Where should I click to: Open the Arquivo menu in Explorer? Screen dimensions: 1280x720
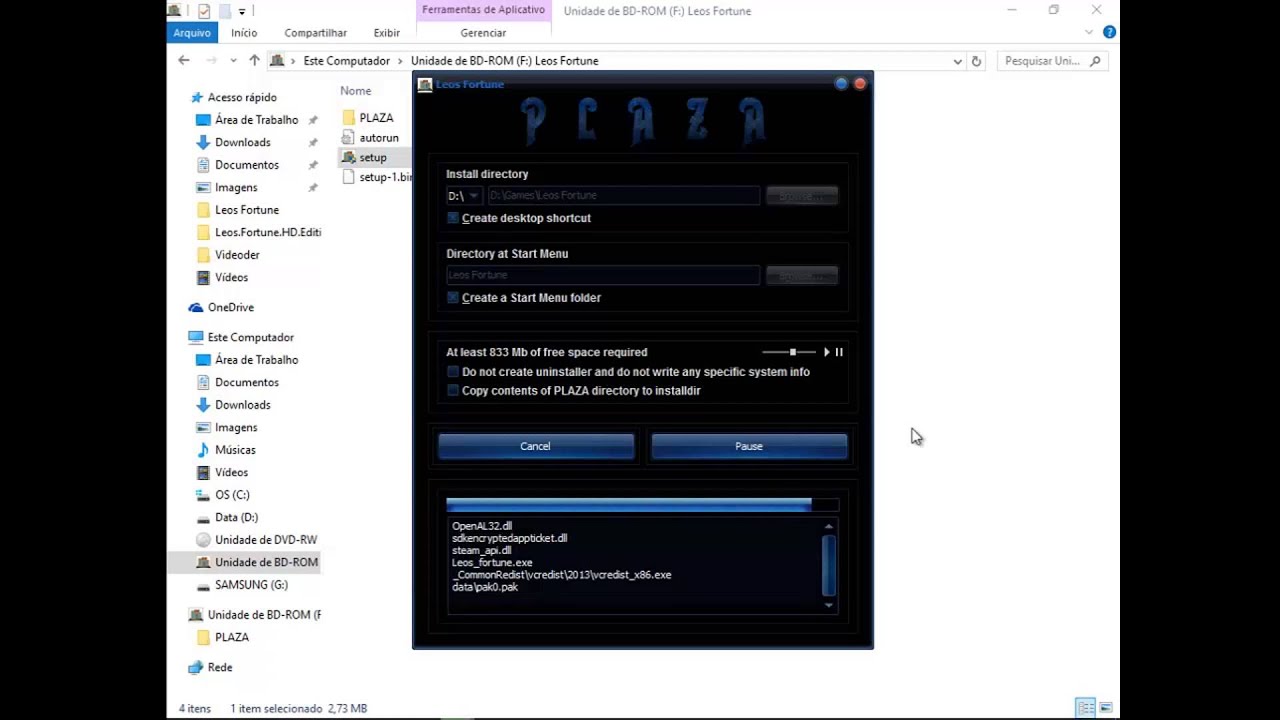(x=192, y=33)
